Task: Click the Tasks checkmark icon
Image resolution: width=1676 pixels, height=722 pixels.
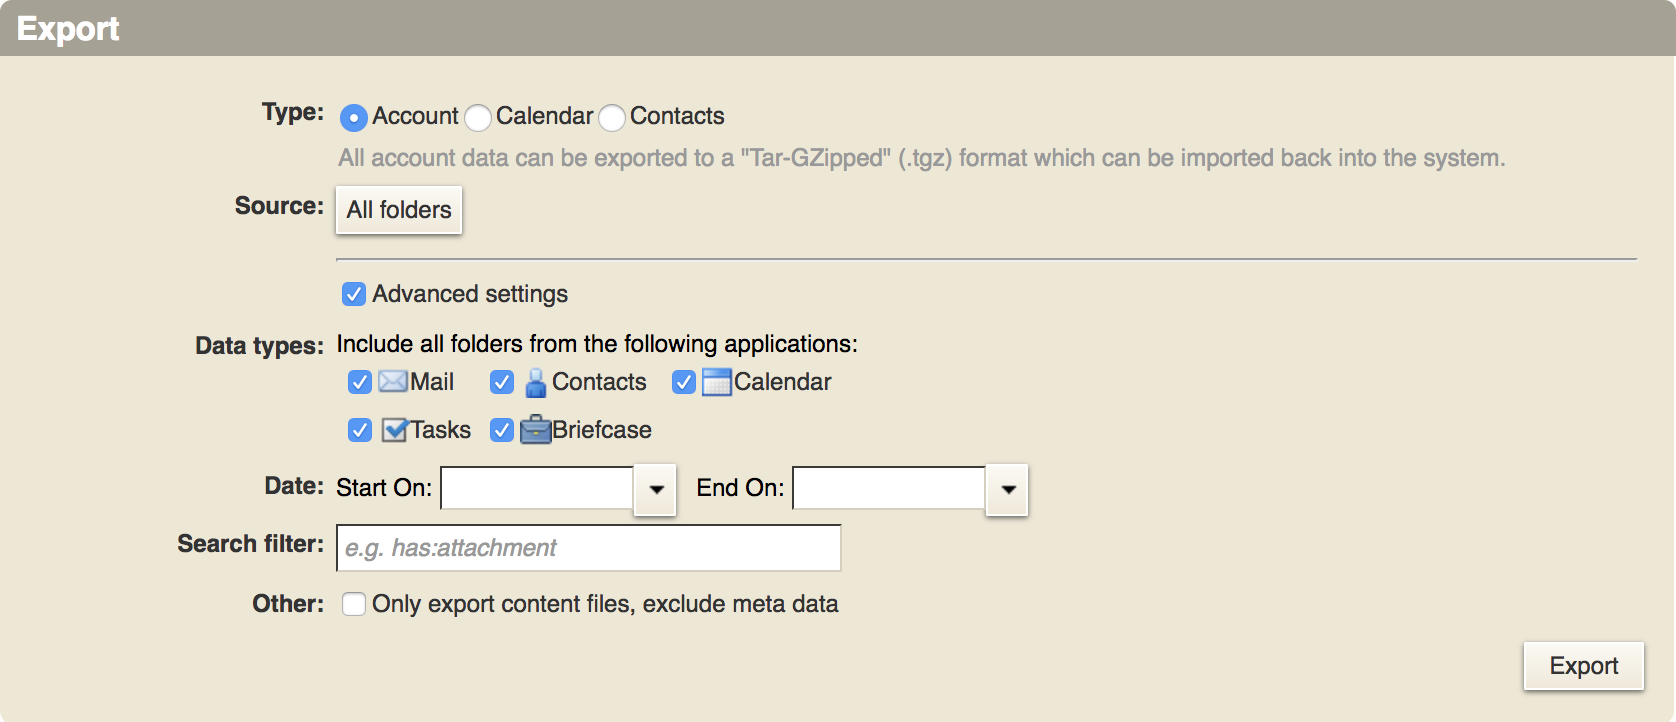Action: [x=395, y=430]
